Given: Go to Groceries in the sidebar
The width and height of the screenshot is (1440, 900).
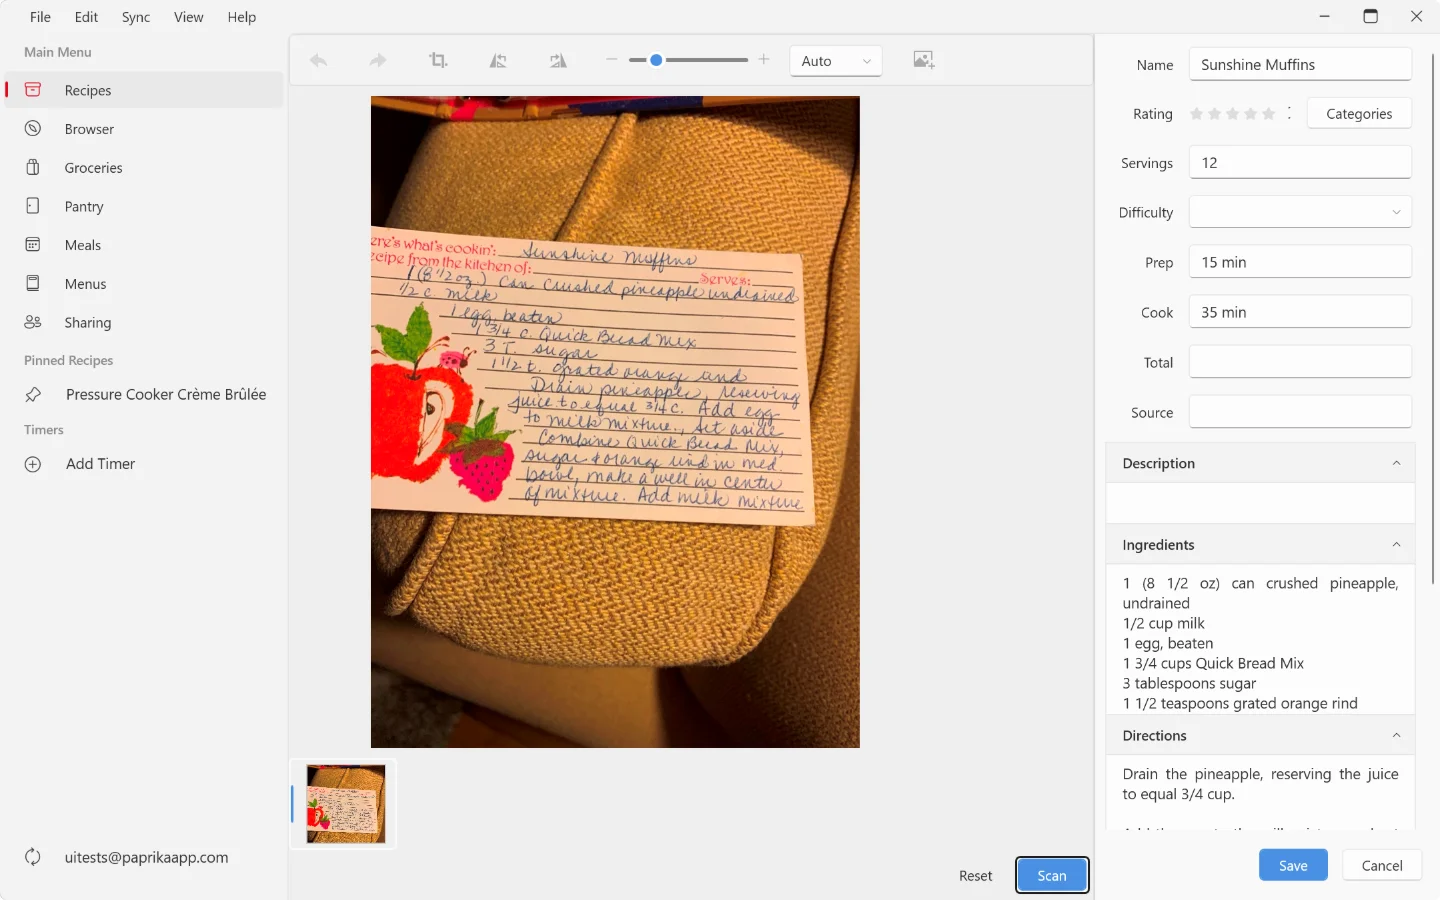Looking at the screenshot, I should (145, 168).
